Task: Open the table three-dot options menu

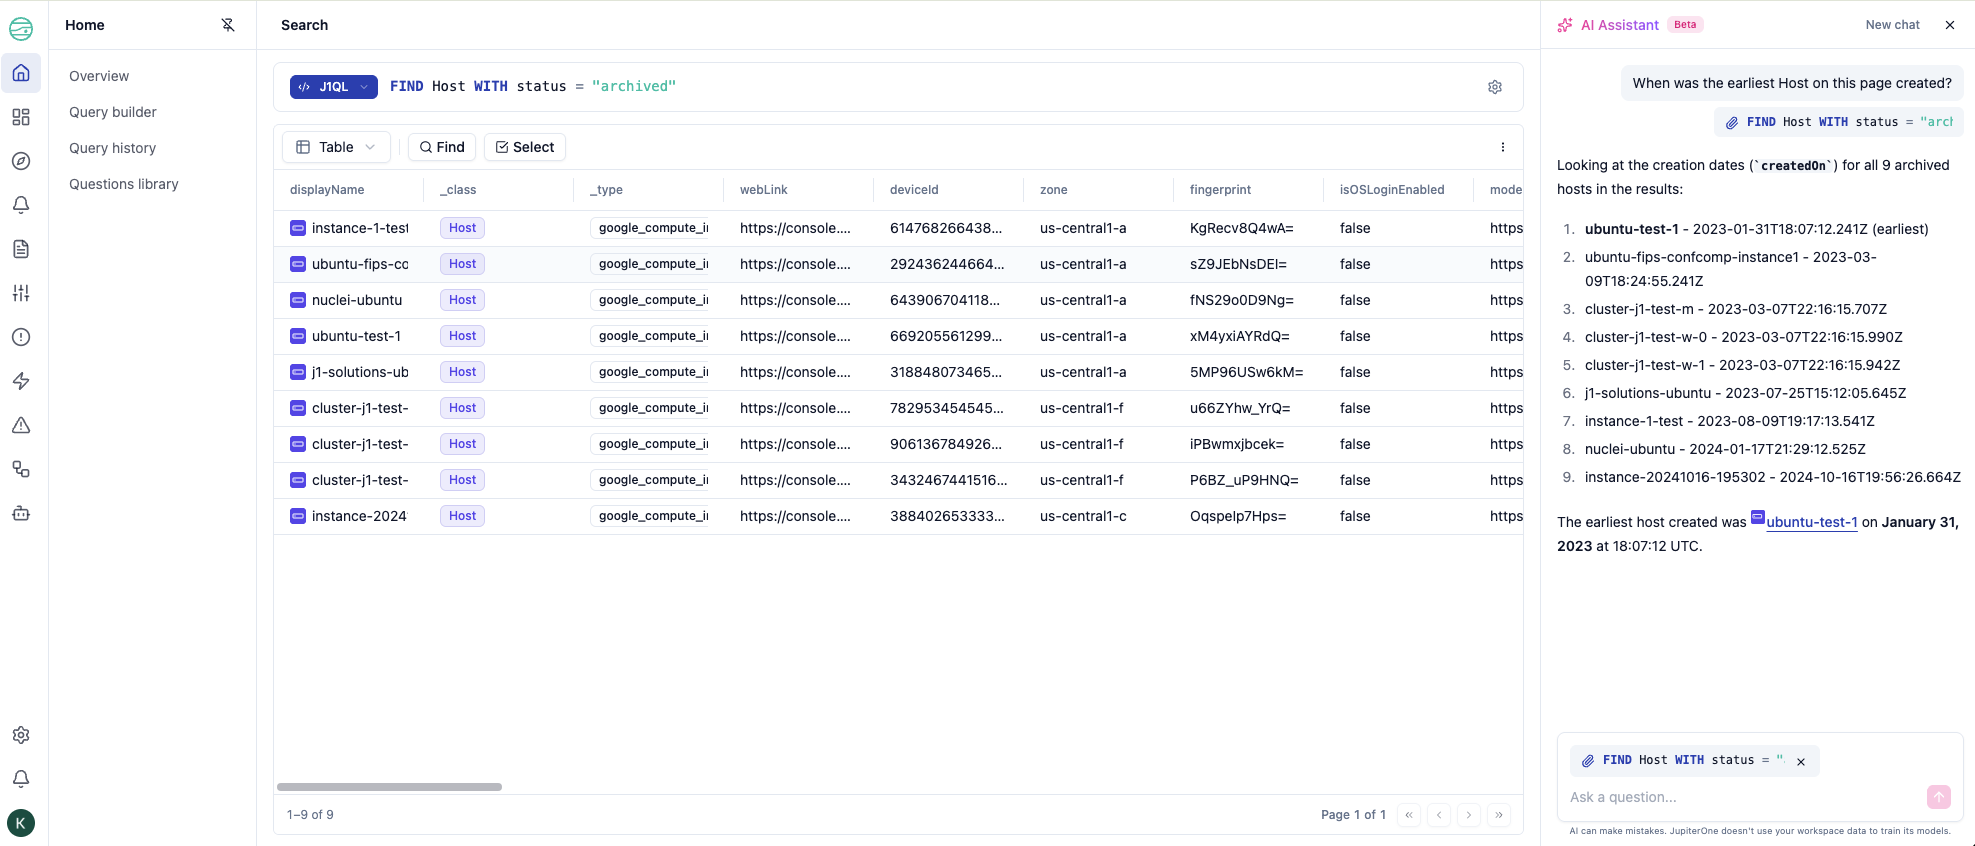Action: [x=1502, y=147]
